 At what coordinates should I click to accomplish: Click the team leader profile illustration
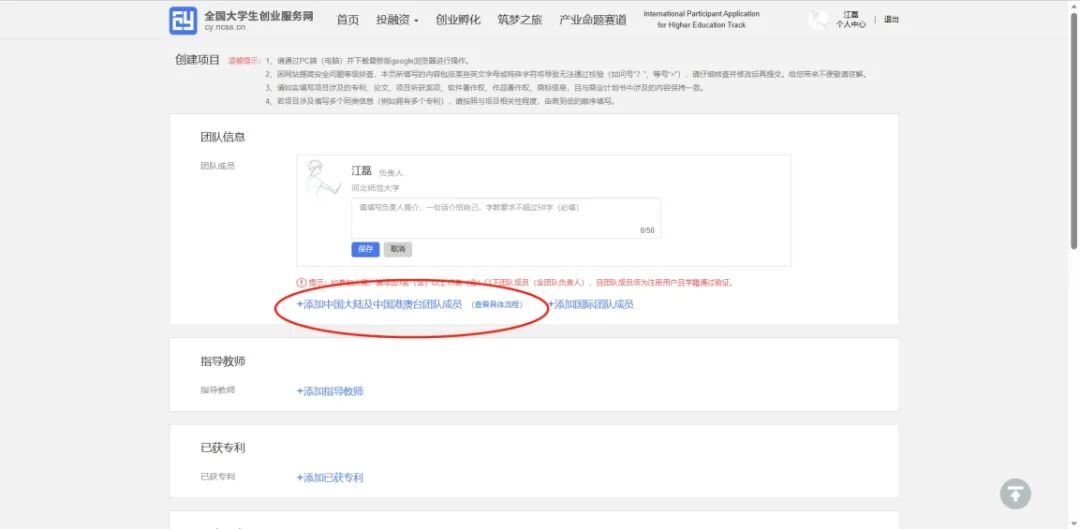323,179
